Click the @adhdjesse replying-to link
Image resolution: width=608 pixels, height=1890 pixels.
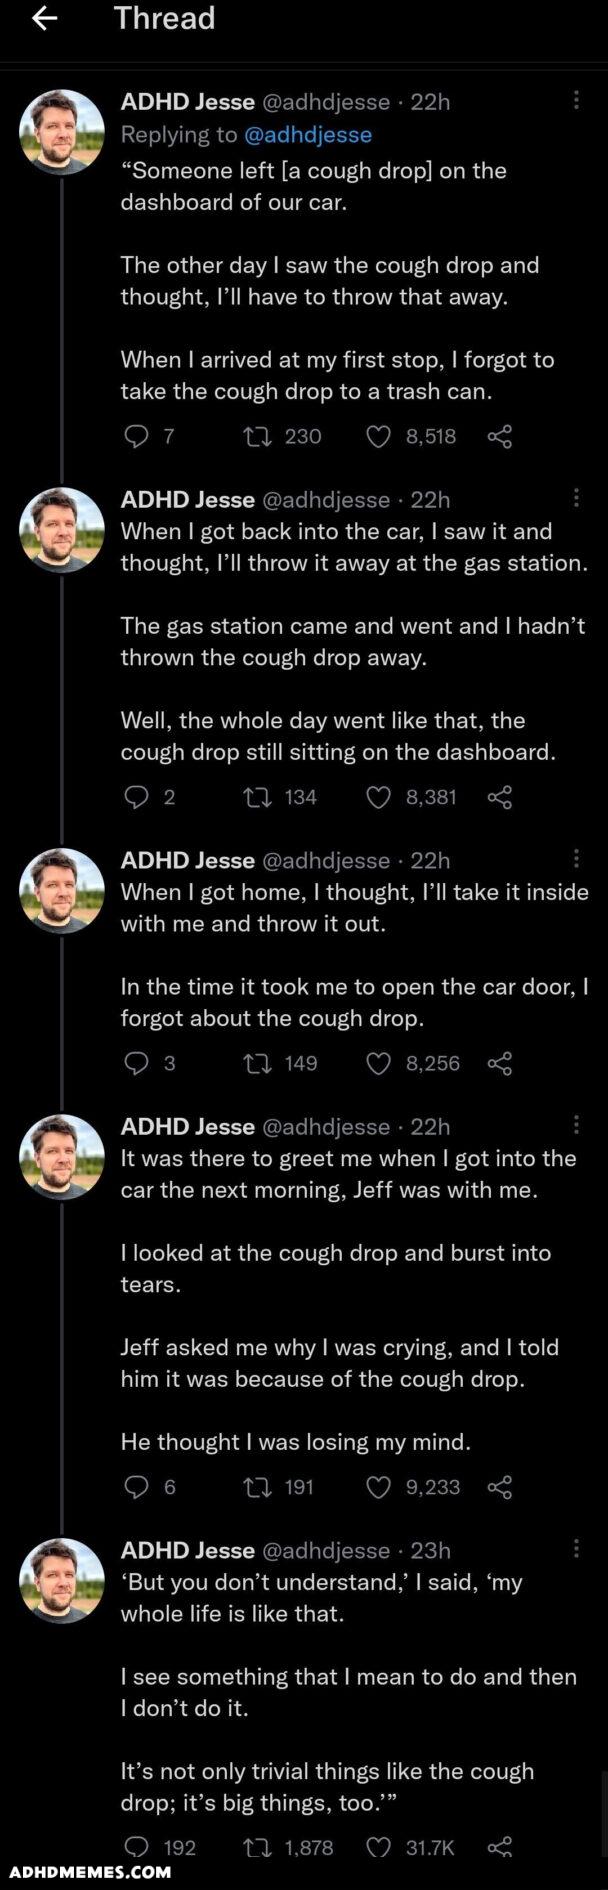[x=308, y=135]
